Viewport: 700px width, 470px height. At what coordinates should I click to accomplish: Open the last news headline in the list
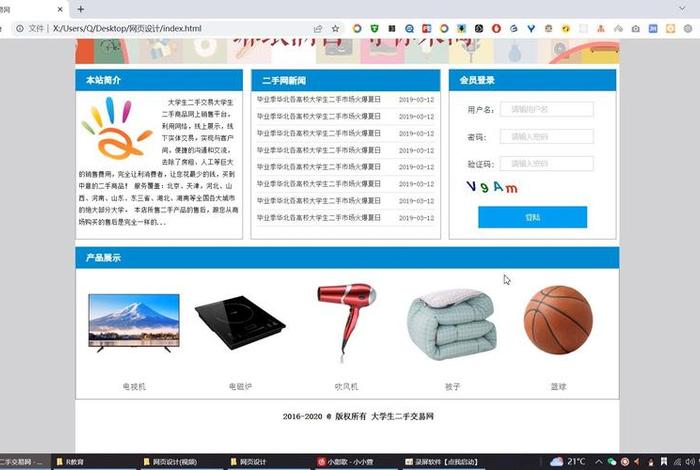(319, 217)
